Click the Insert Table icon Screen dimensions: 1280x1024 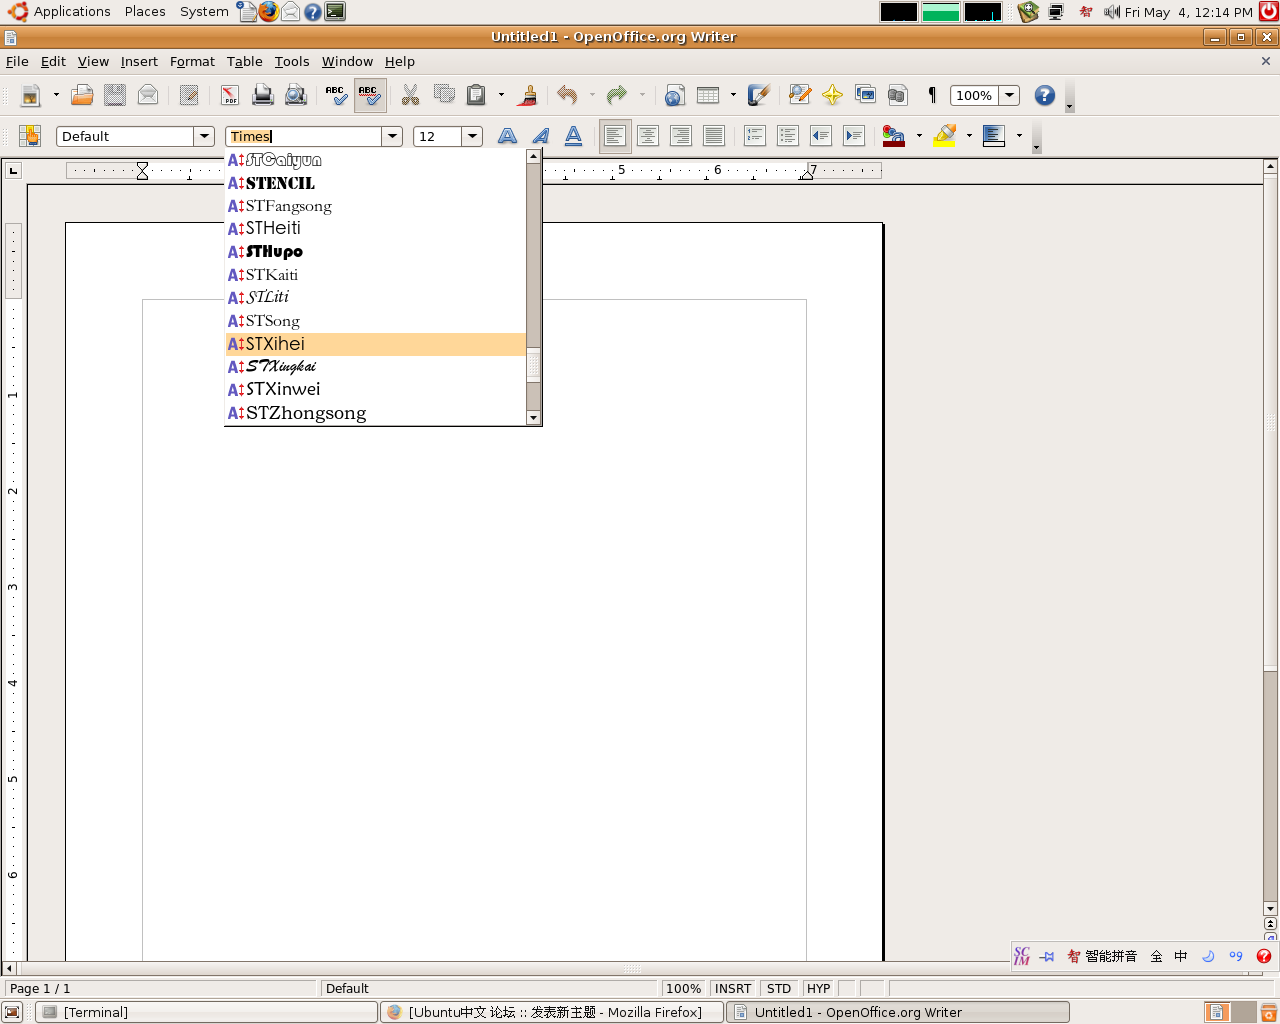(x=708, y=95)
